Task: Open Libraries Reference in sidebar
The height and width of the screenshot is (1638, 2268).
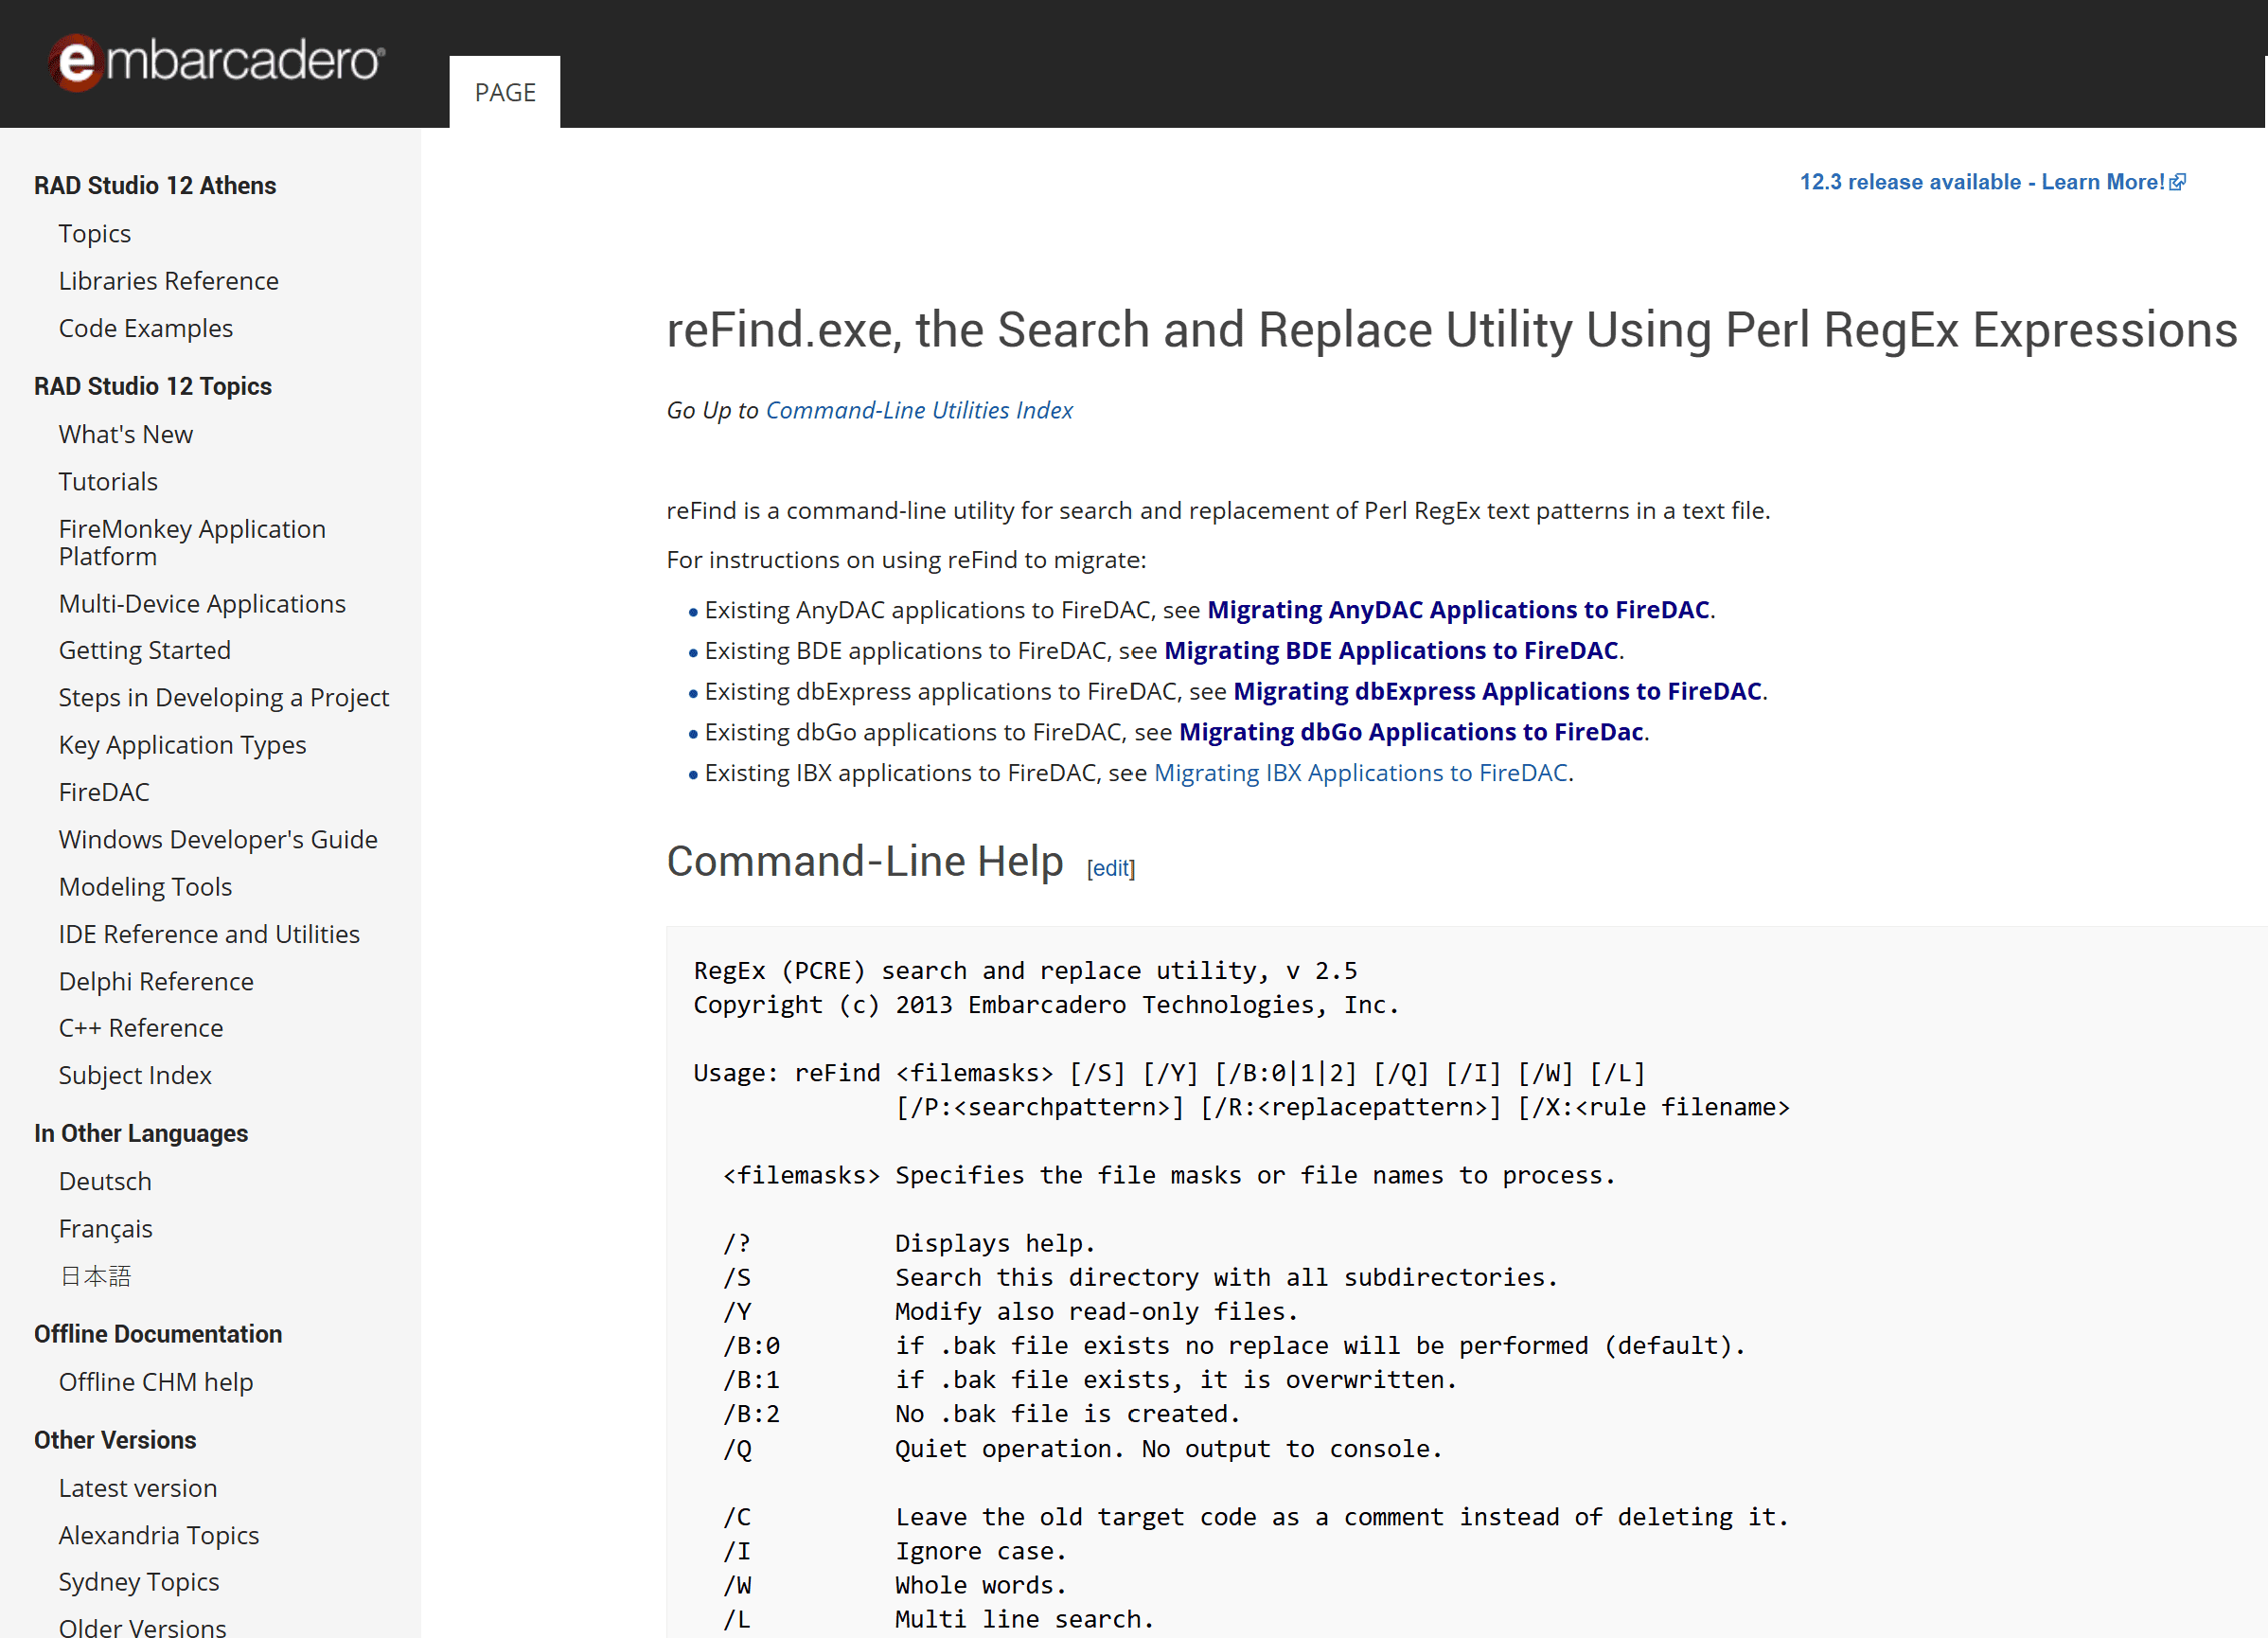Action: click(169, 281)
